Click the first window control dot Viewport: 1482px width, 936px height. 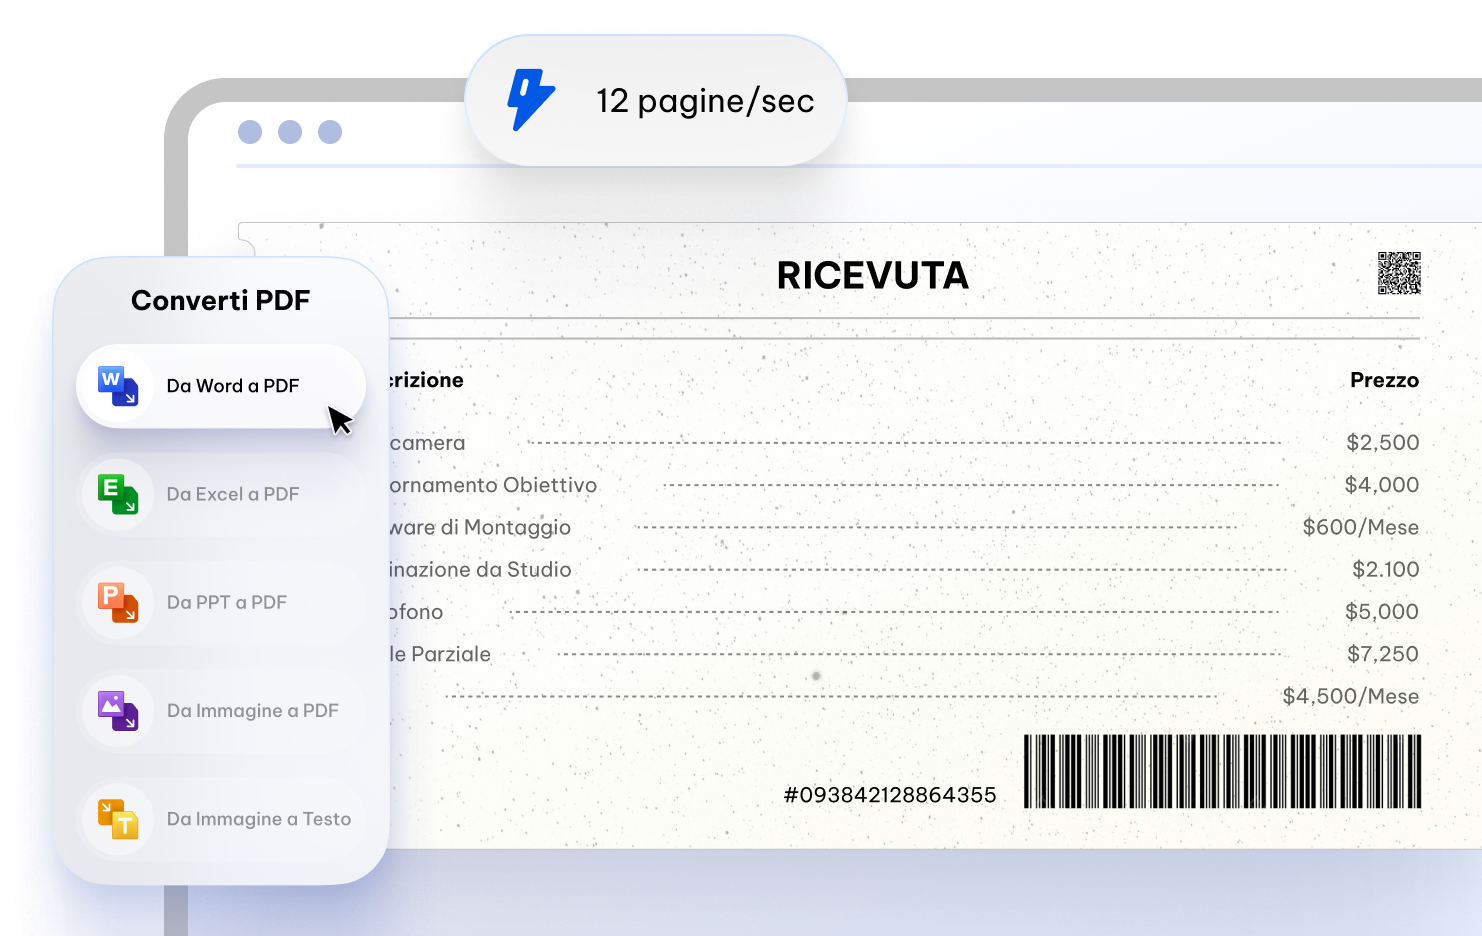[x=250, y=132]
